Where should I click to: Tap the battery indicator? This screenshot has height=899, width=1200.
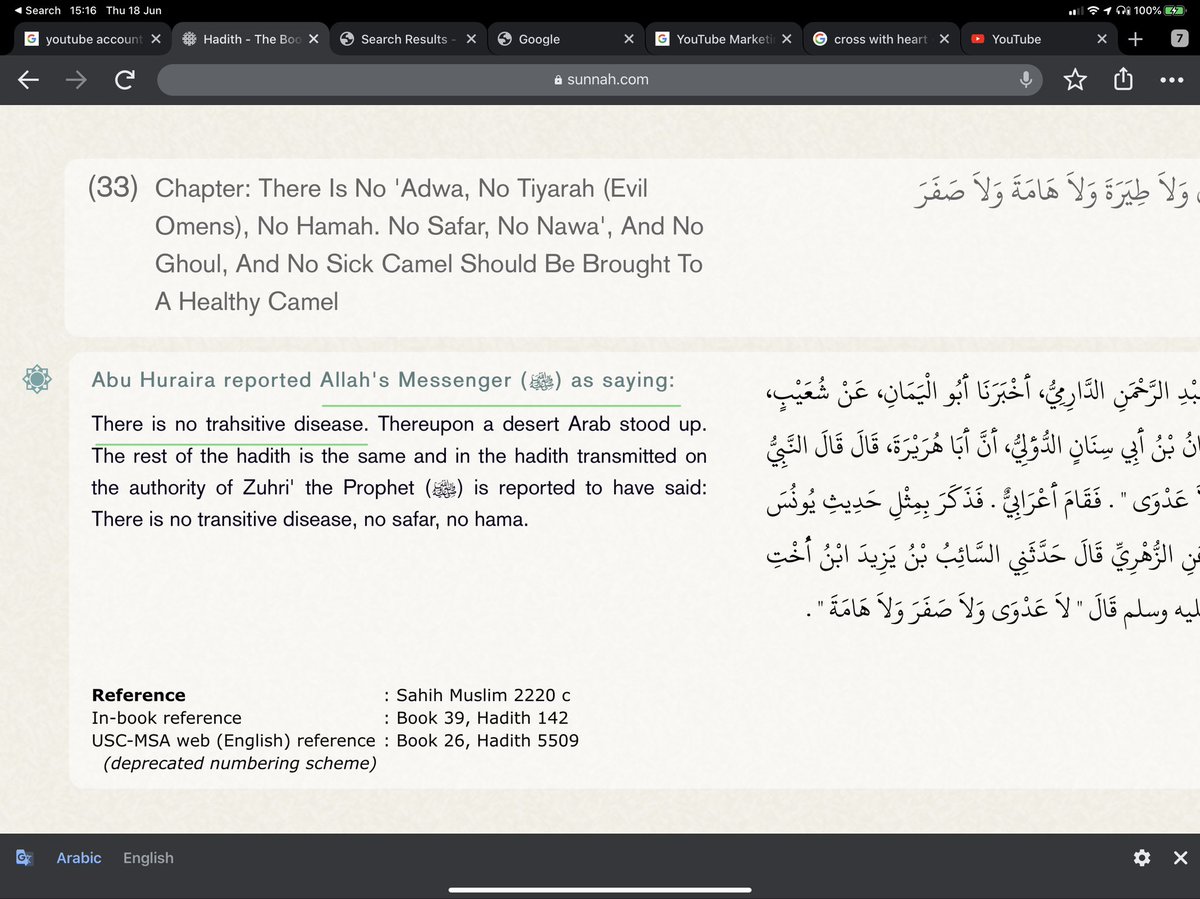(x=1174, y=10)
